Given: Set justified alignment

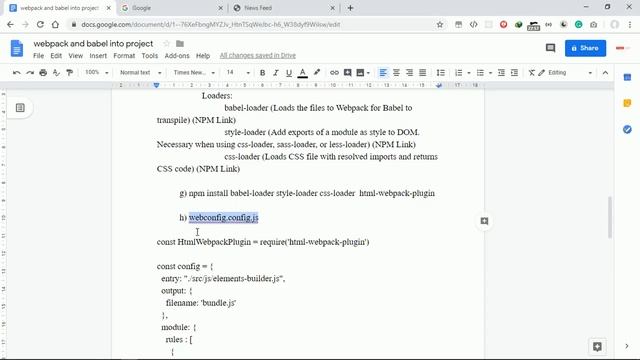Looking at the screenshot, I should [422, 73].
